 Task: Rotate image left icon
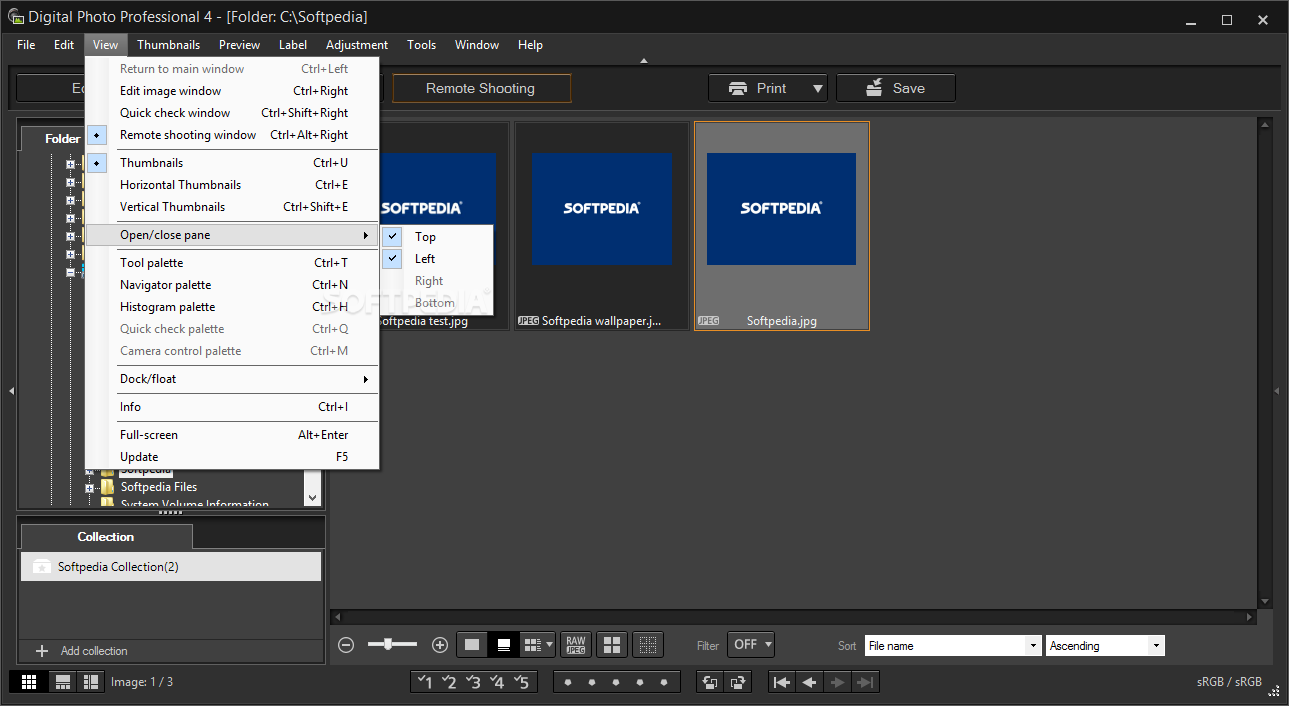coord(709,682)
